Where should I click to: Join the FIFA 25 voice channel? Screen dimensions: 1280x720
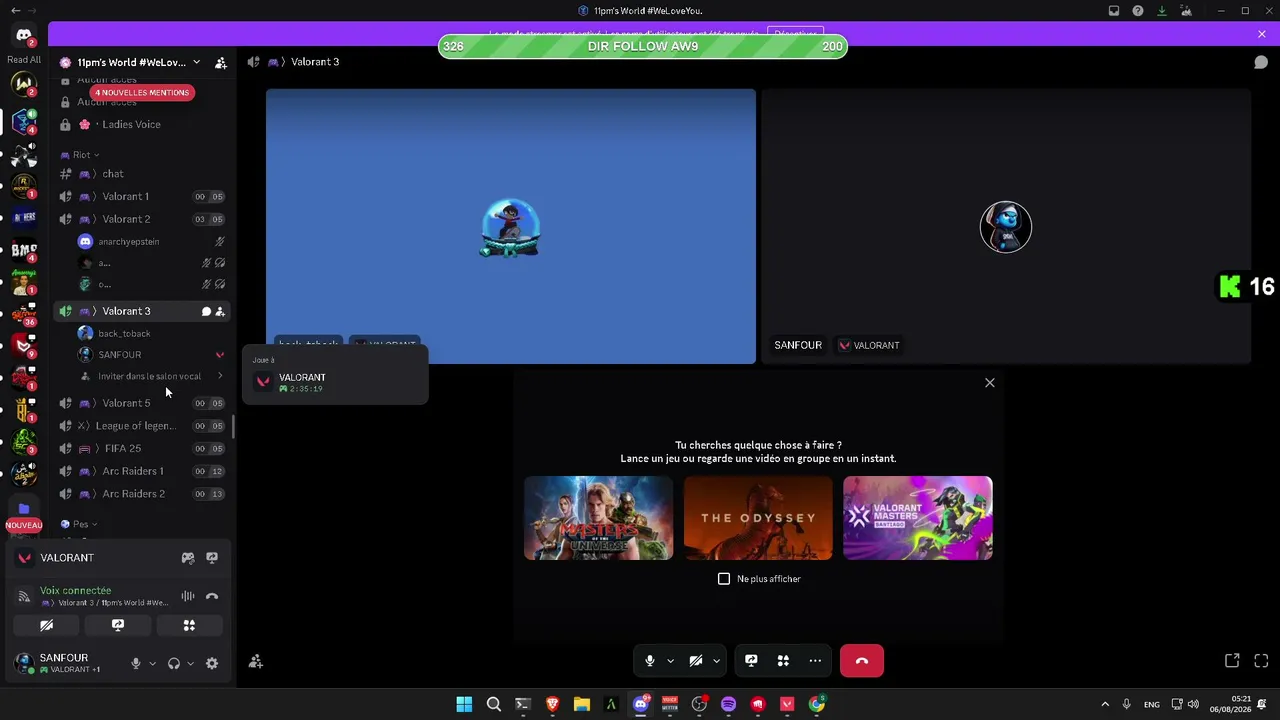coord(142,449)
